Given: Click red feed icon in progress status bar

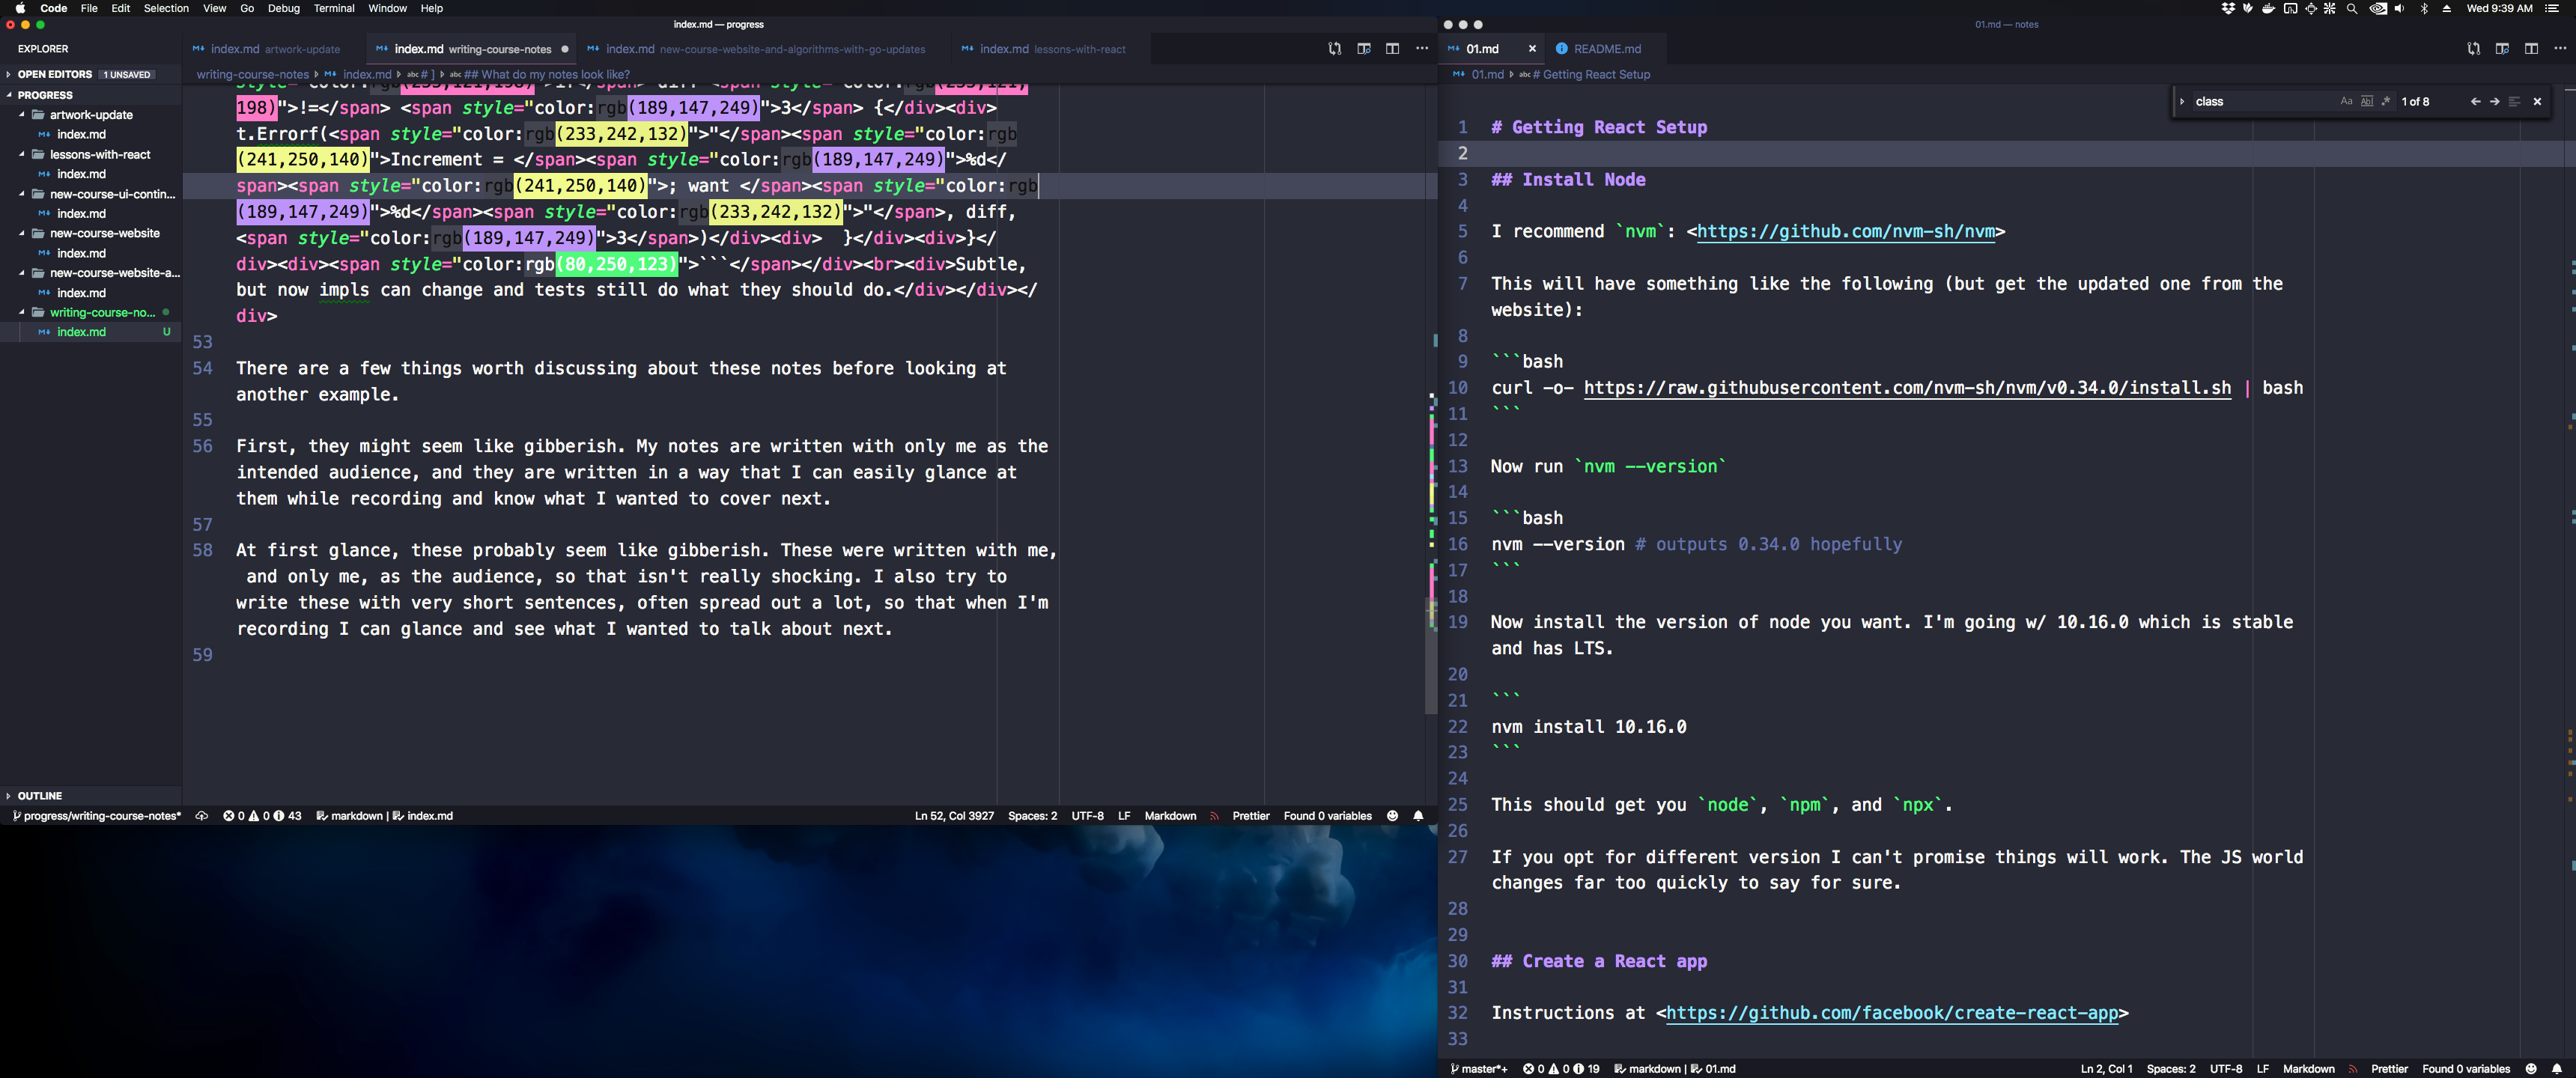Looking at the screenshot, I should tap(1215, 816).
